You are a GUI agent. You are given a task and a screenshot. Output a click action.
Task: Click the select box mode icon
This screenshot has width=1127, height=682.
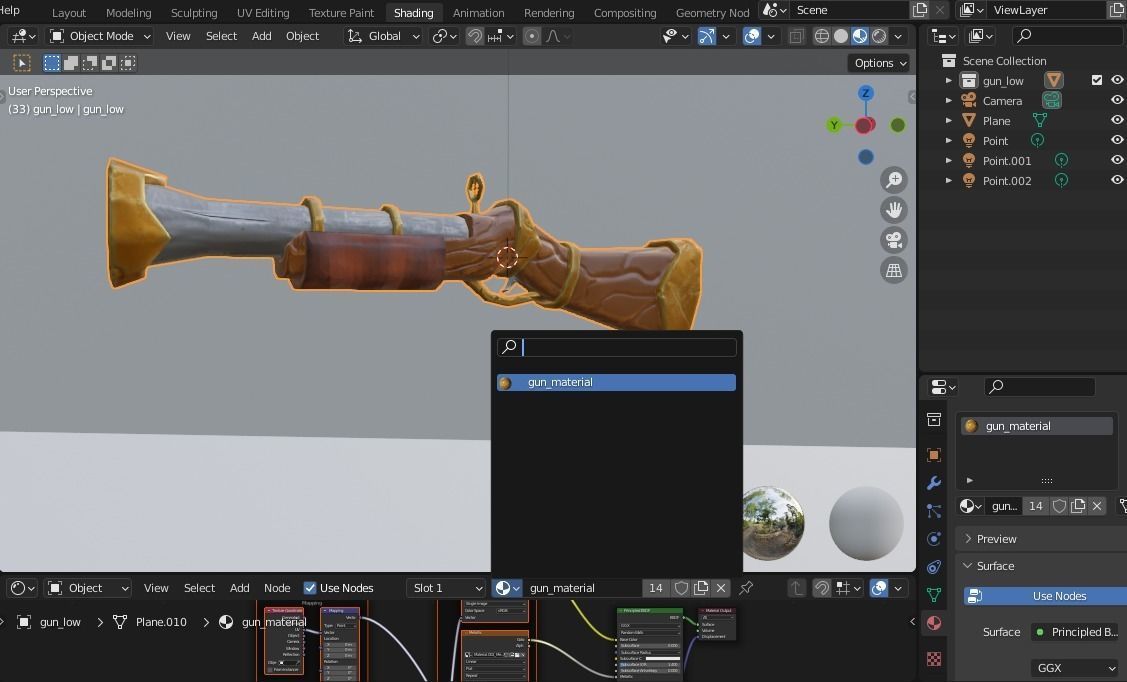52,63
